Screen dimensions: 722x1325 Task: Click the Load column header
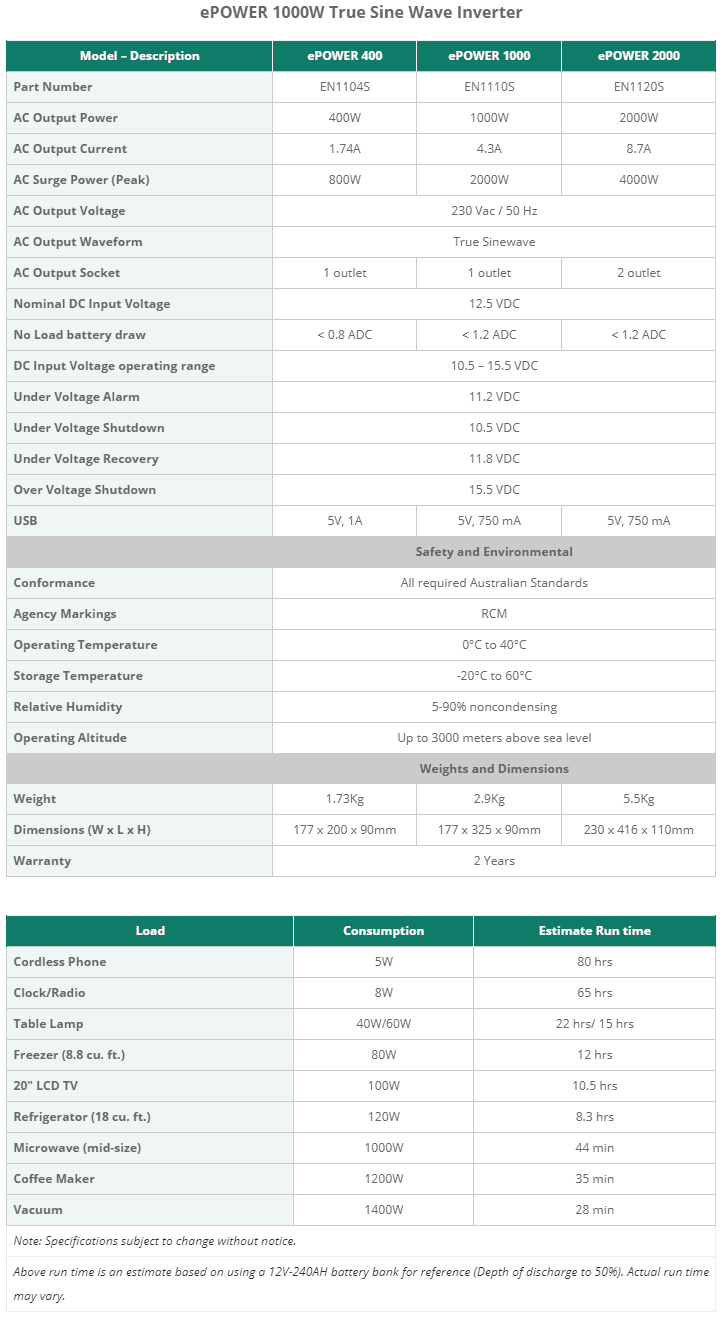pos(150,931)
